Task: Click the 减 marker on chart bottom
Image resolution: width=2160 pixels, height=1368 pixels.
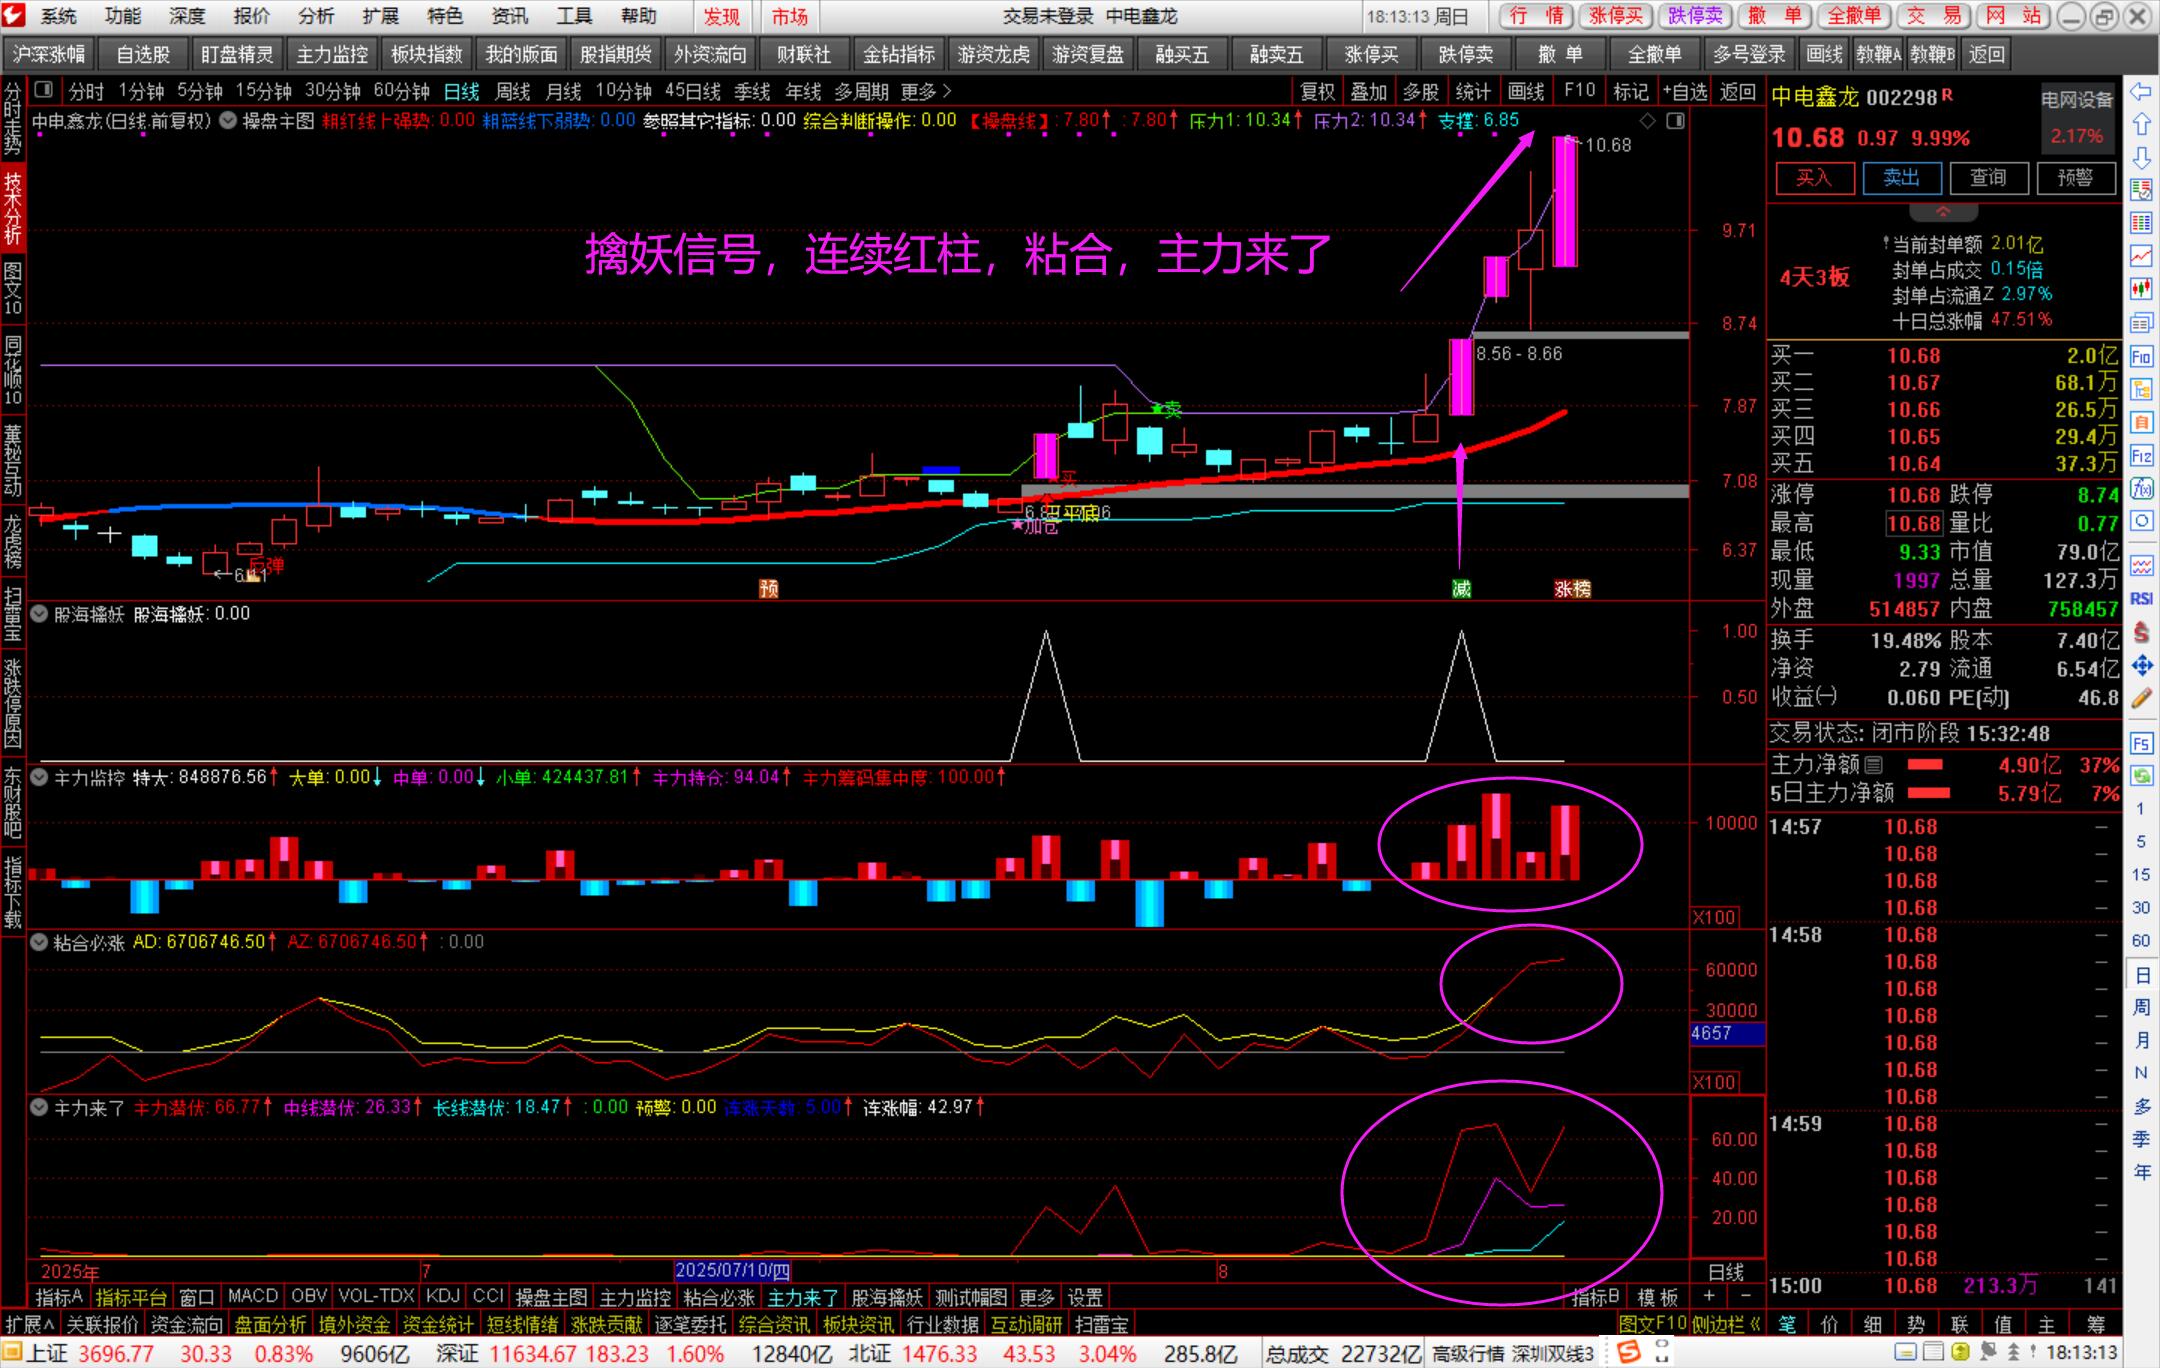Action: pos(1461,589)
